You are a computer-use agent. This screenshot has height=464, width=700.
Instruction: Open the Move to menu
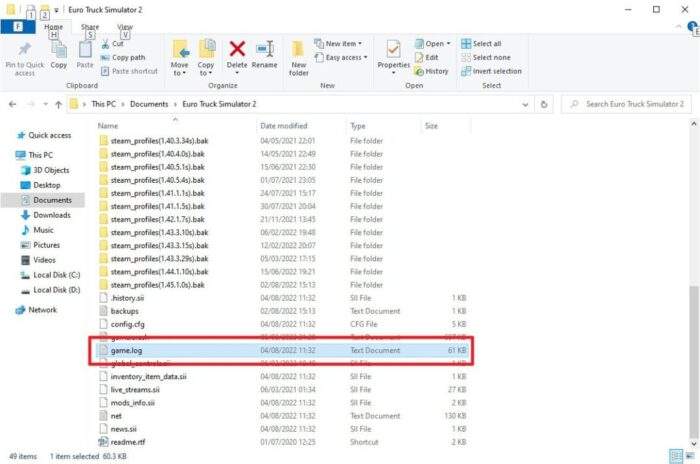click(179, 58)
